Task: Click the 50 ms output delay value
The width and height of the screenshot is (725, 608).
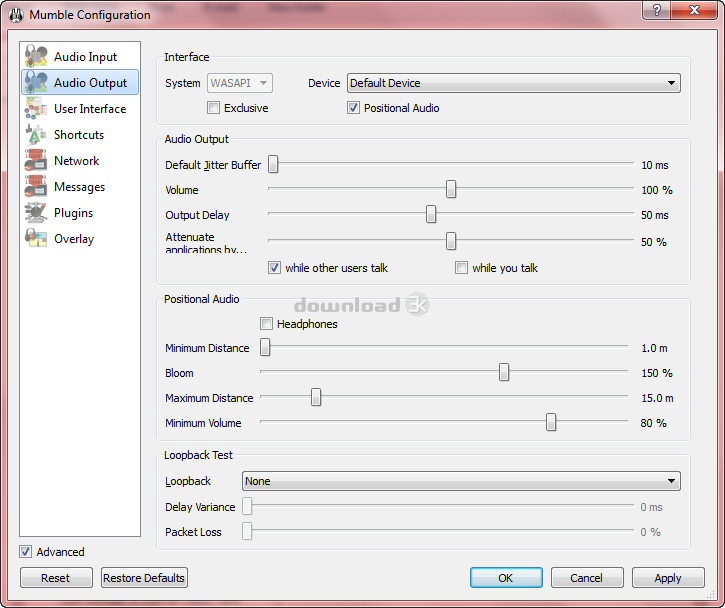Action: (655, 215)
